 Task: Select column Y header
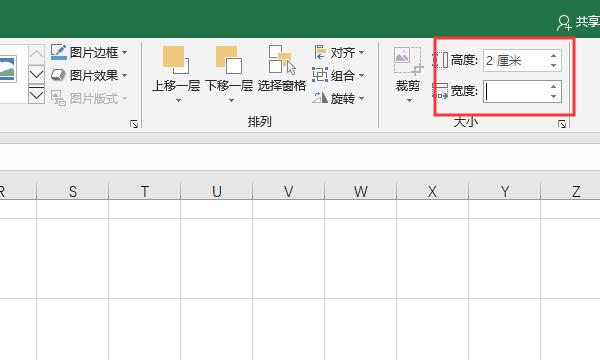point(504,191)
